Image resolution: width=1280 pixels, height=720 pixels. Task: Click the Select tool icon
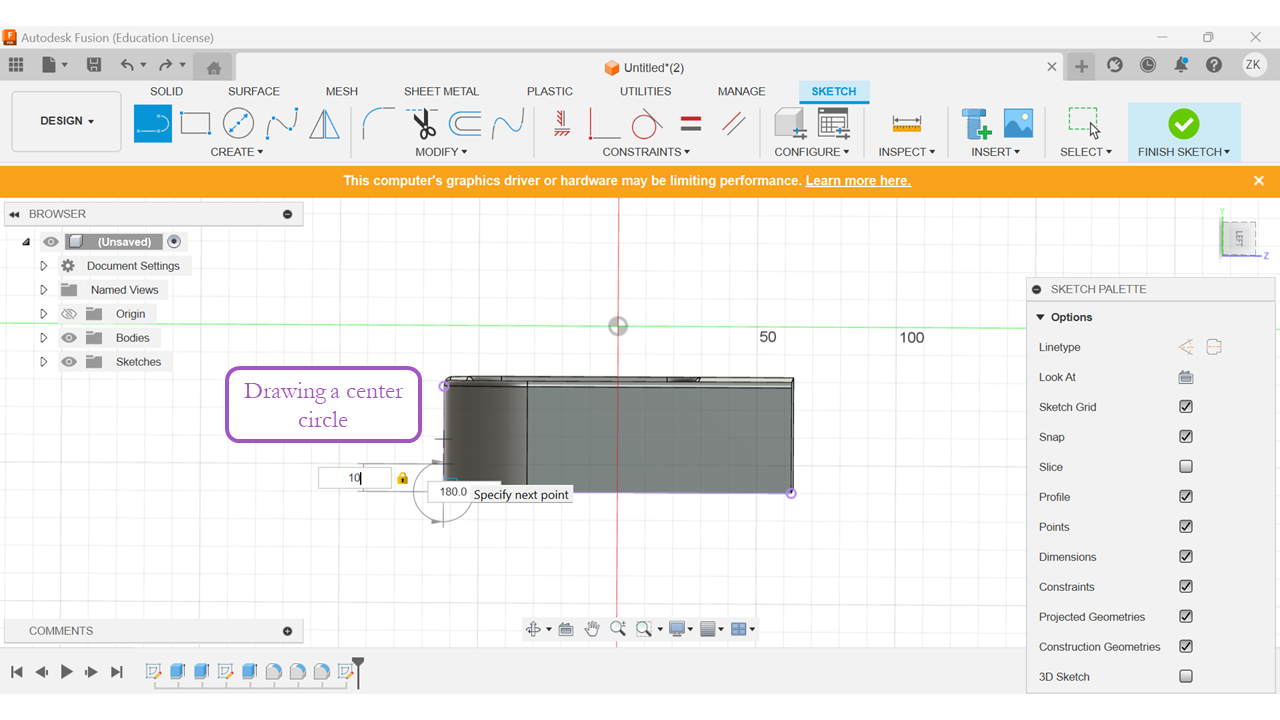tap(1085, 124)
